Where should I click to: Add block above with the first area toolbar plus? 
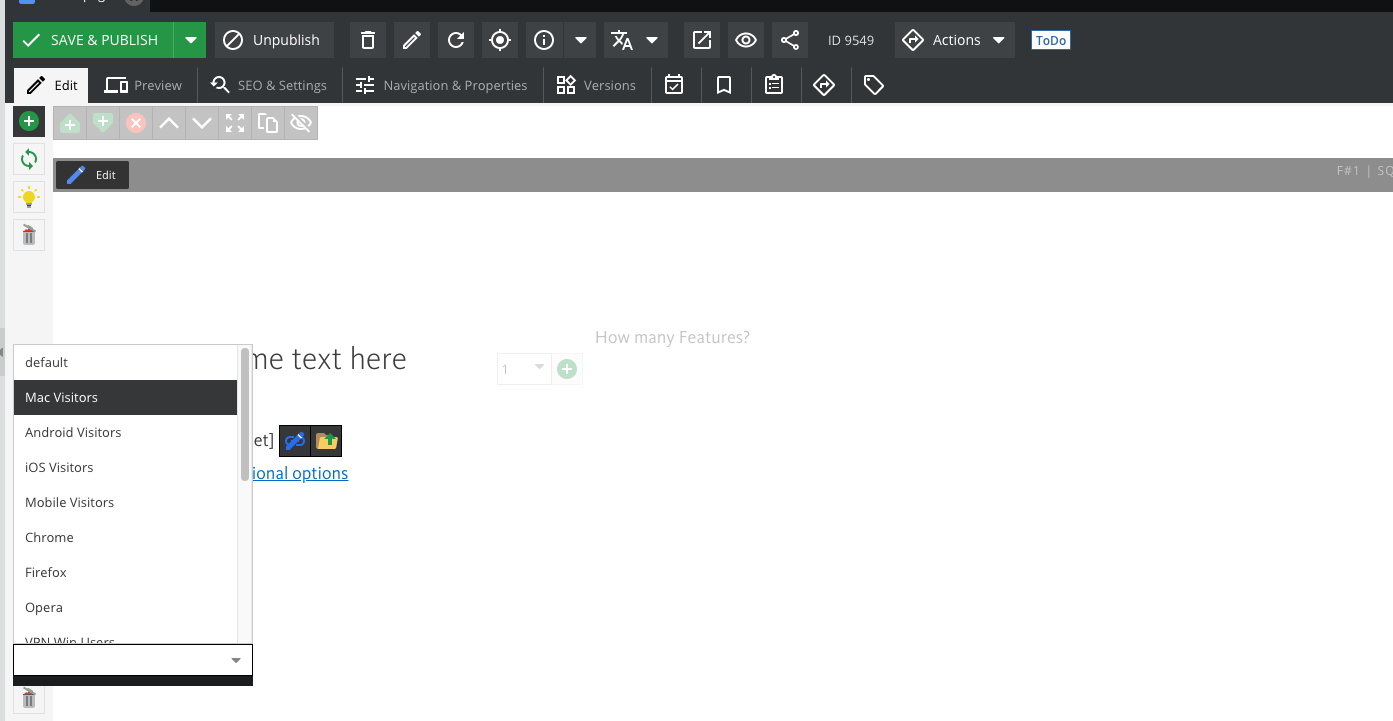click(x=70, y=123)
